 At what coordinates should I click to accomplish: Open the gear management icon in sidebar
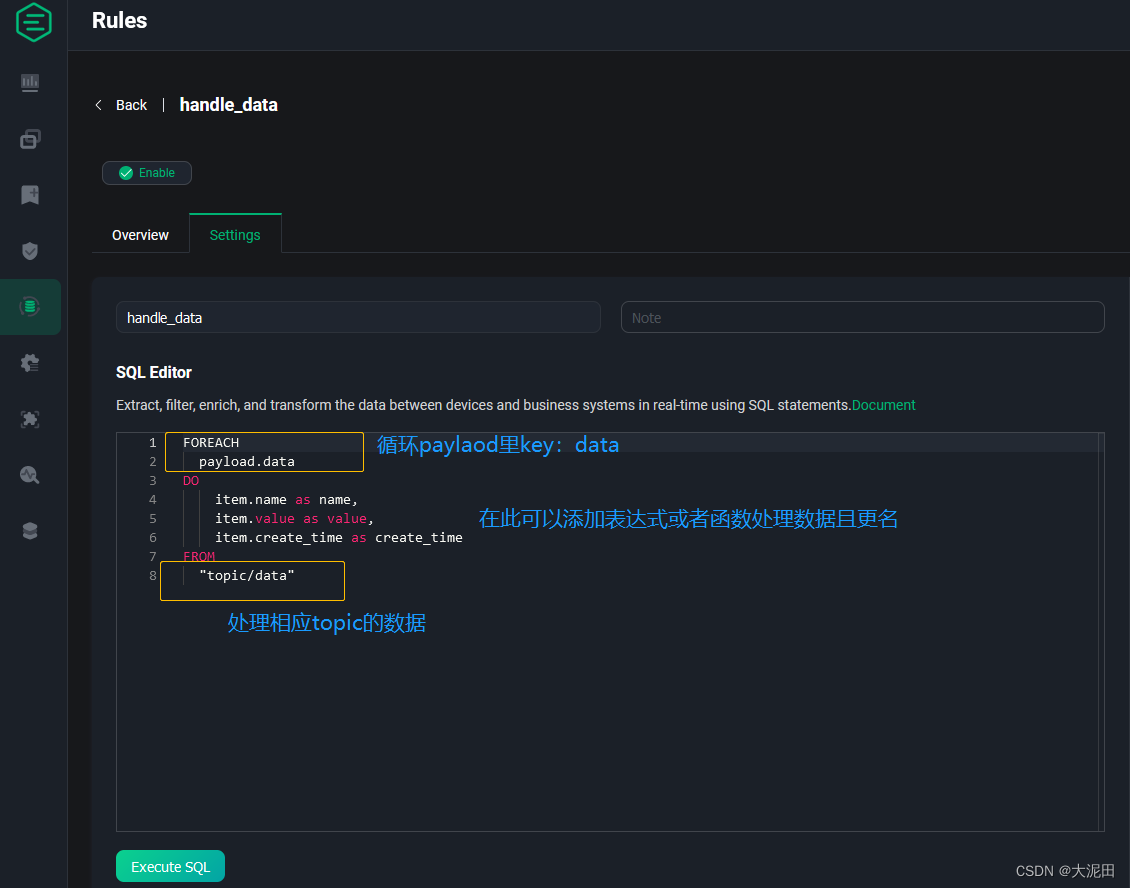point(30,363)
